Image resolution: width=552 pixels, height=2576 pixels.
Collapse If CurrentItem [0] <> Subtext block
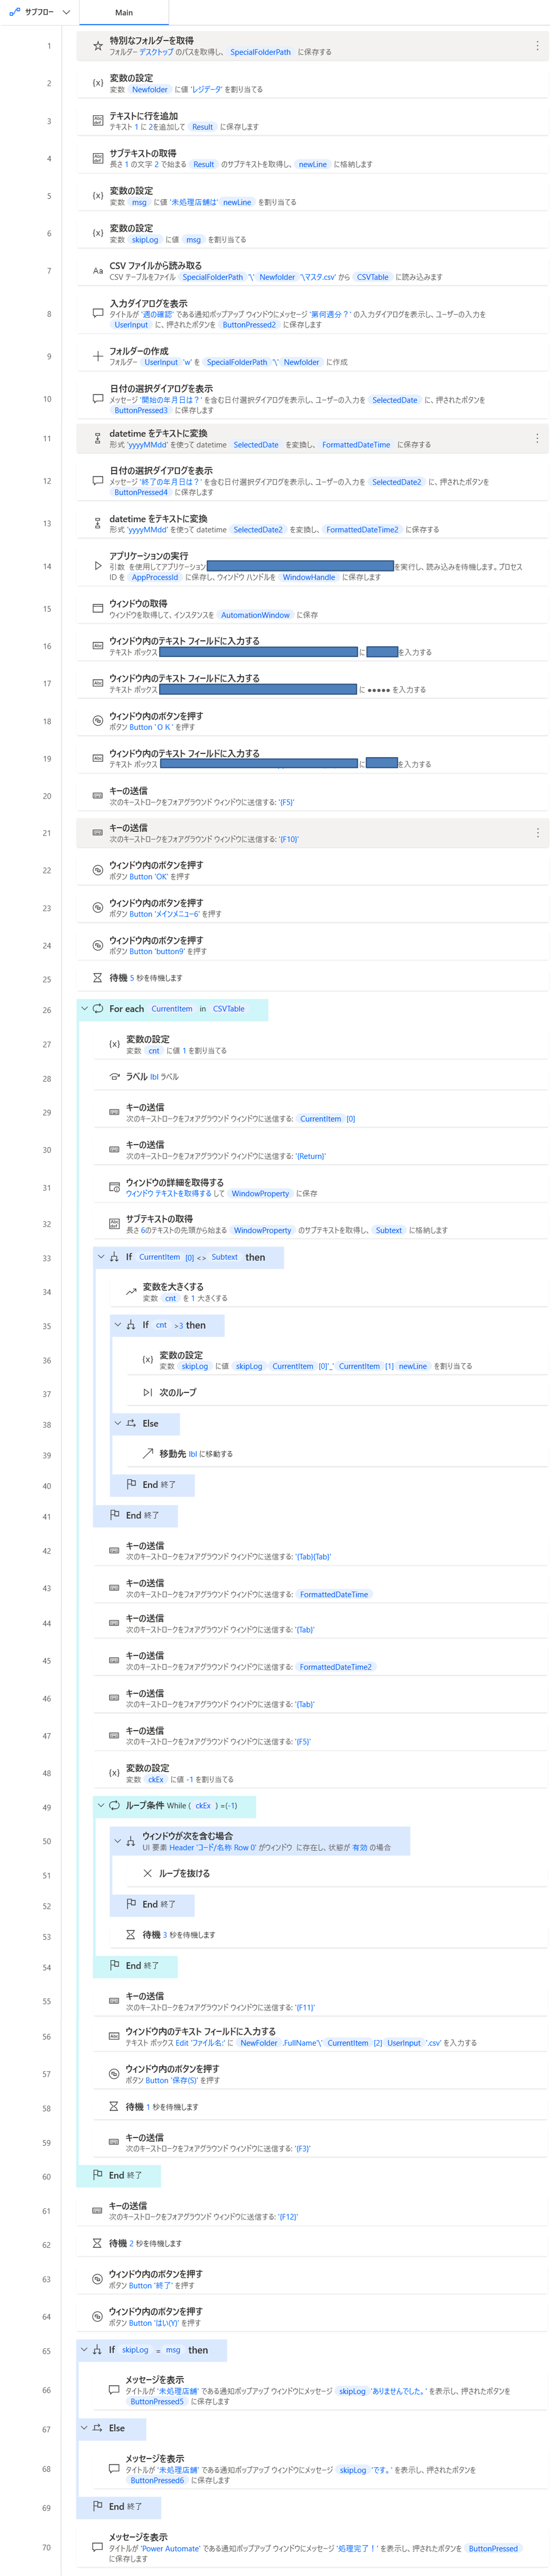(101, 1257)
